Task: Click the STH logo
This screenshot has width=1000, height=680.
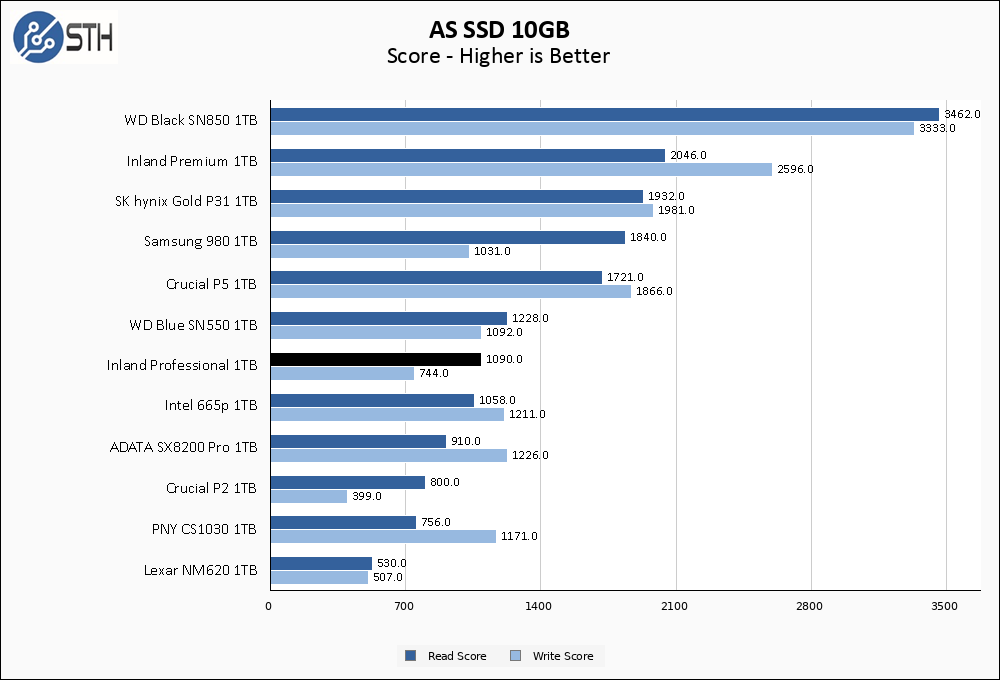Action: pyautogui.click(x=64, y=36)
